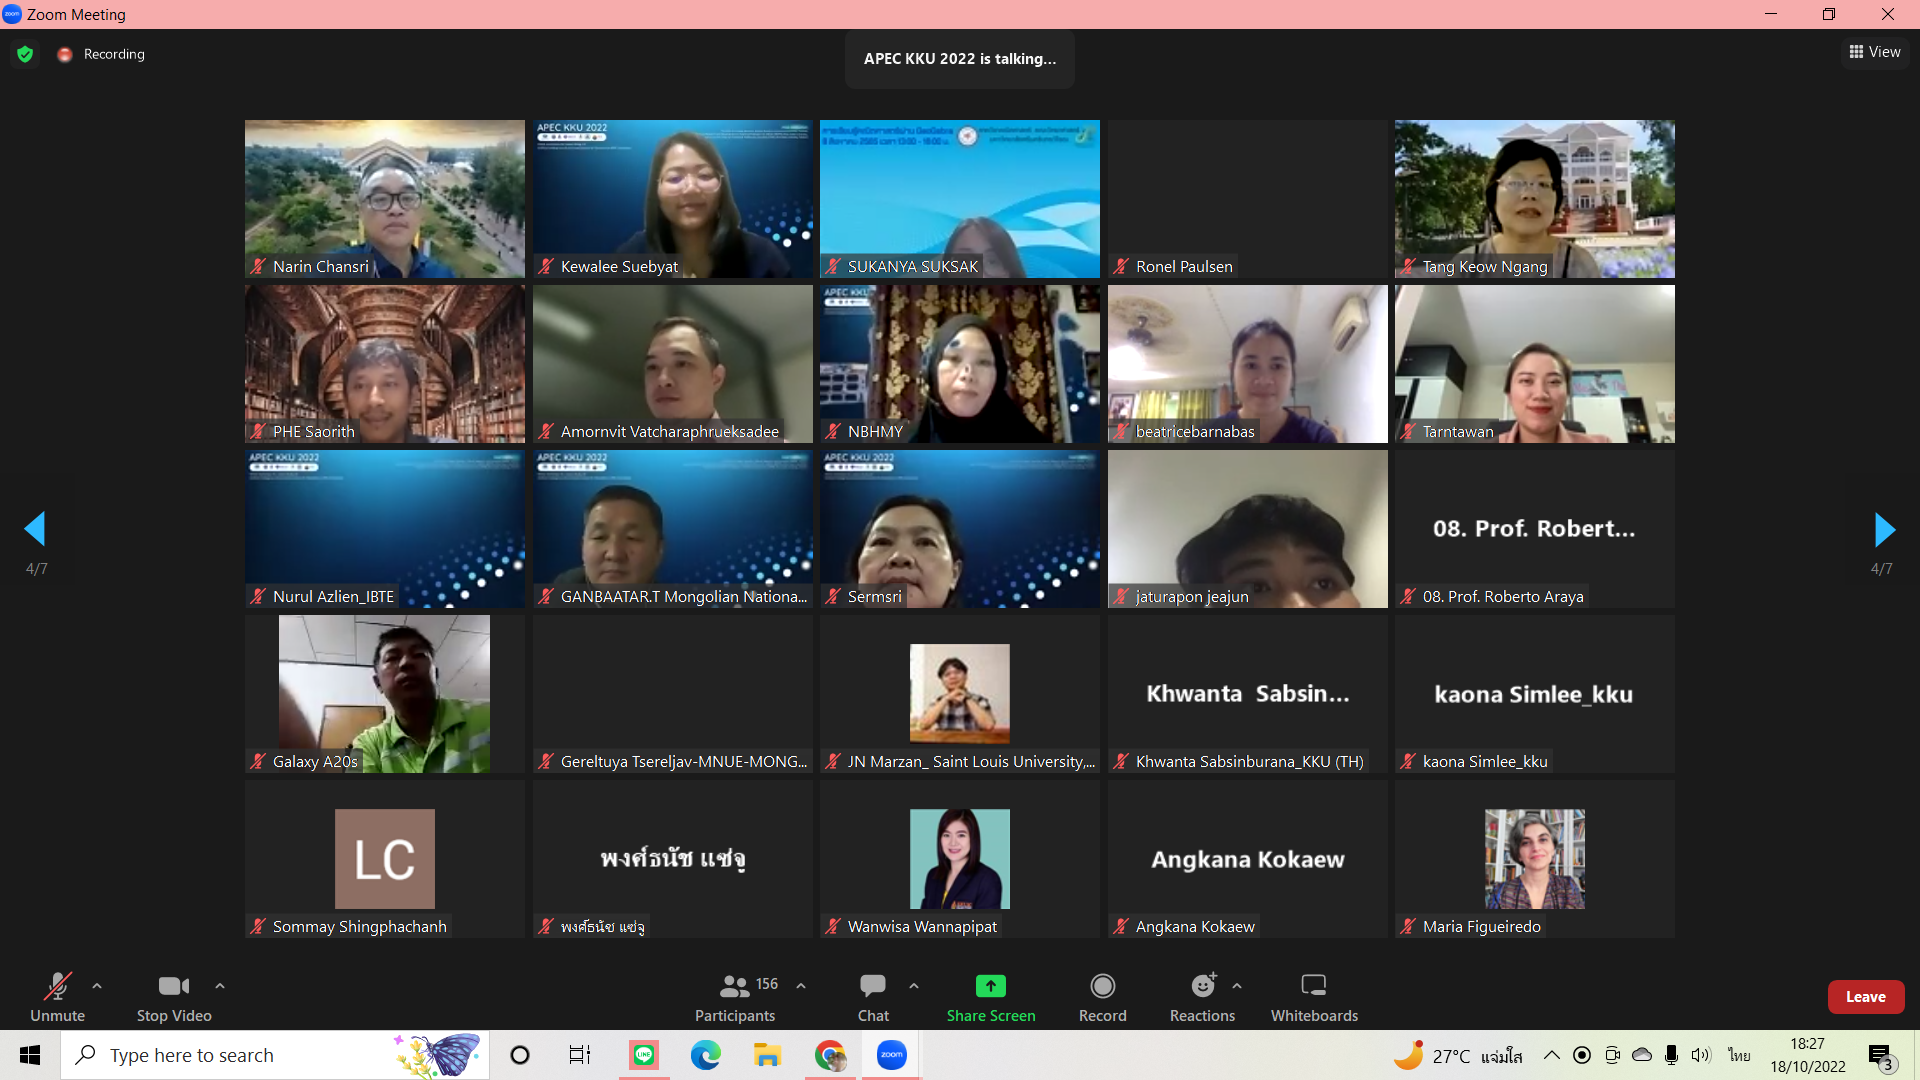Open the Participants panel icon

(x=735, y=986)
